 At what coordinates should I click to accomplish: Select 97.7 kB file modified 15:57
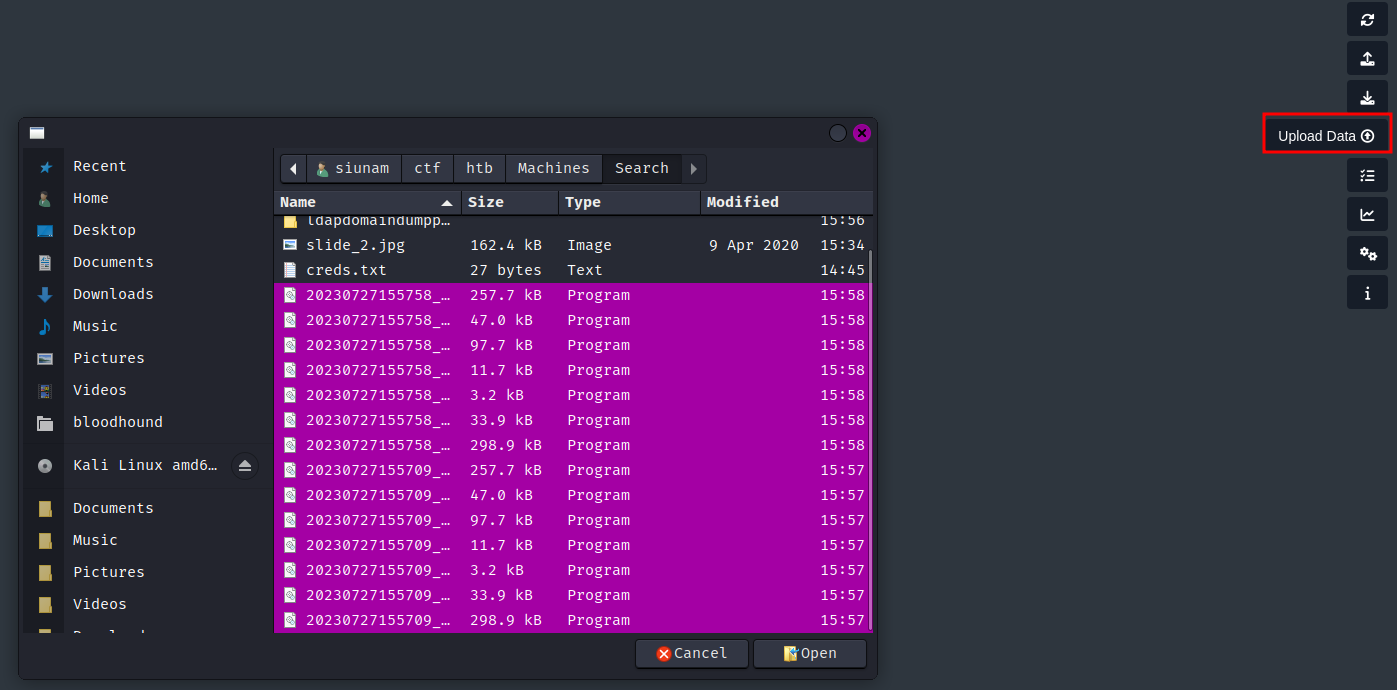point(572,520)
